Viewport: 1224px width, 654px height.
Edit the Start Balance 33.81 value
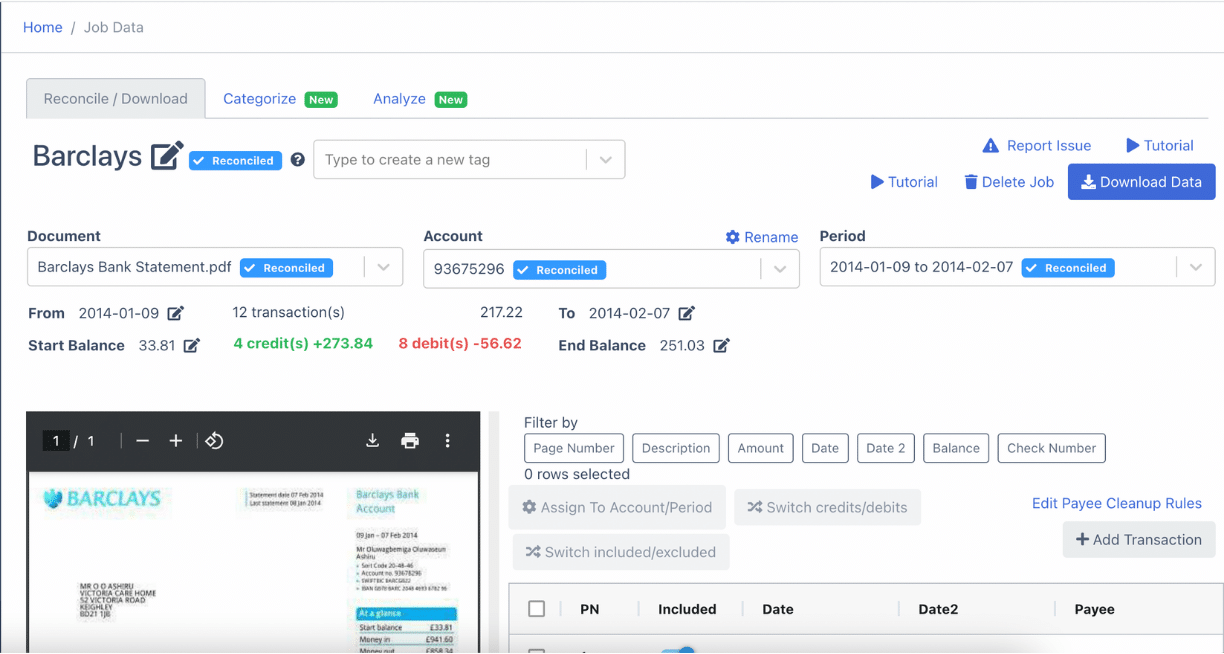(x=191, y=345)
